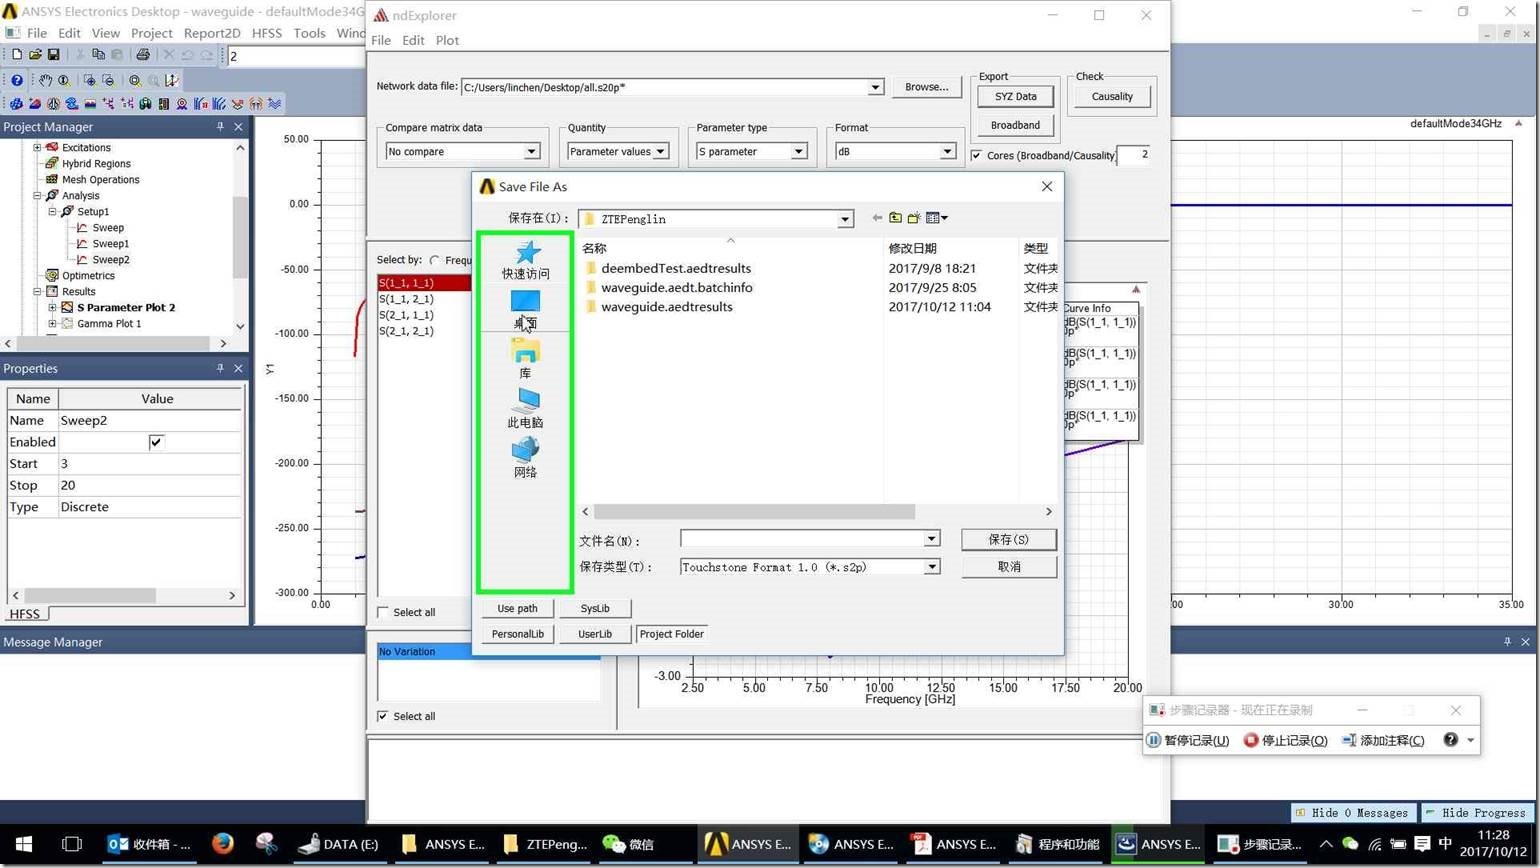Screen dimensions: 1540x868
Task: Click the Save (保存) button
Action: 1008,539
